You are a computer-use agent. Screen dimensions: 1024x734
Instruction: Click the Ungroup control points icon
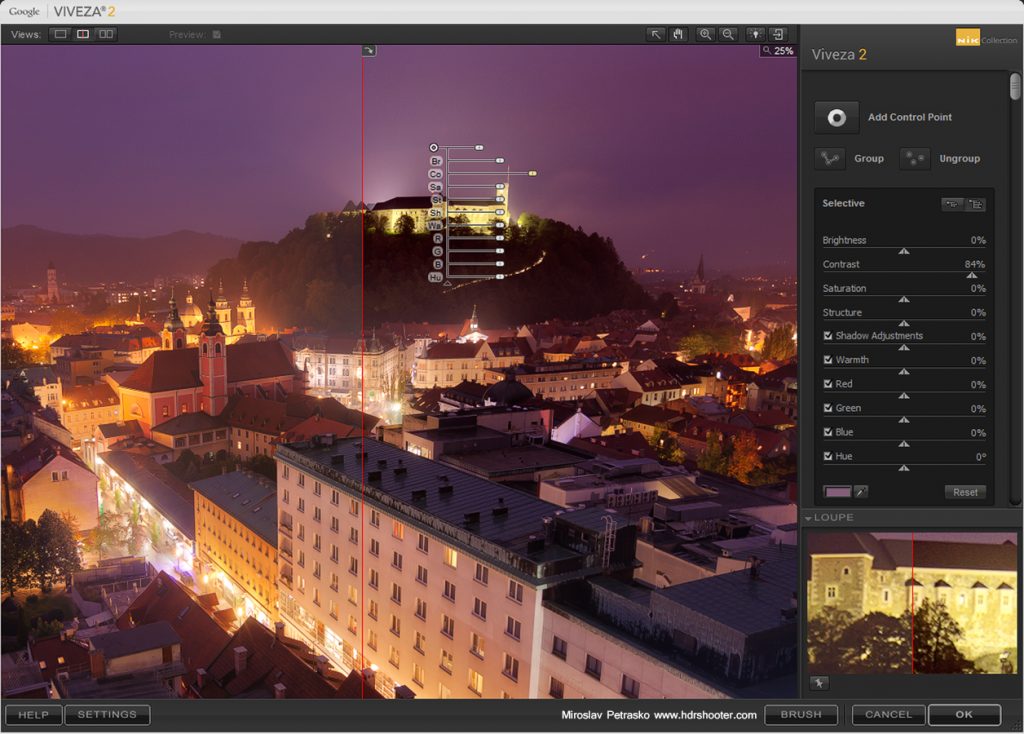coord(914,158)
